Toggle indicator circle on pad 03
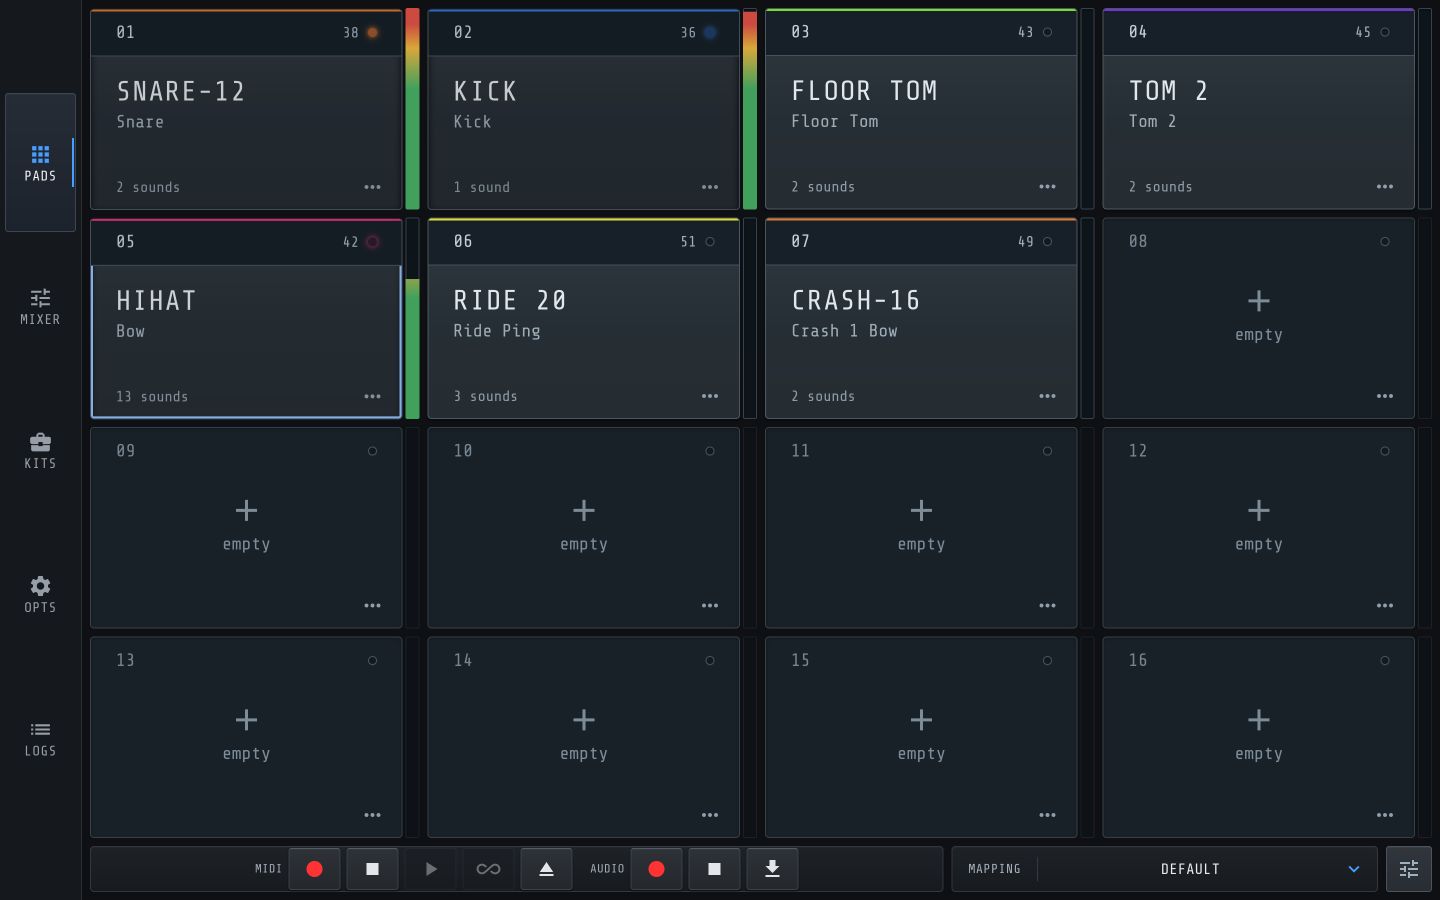Screen dimensions: 1440x900 pyautogui.click(x=1047, y=32)
